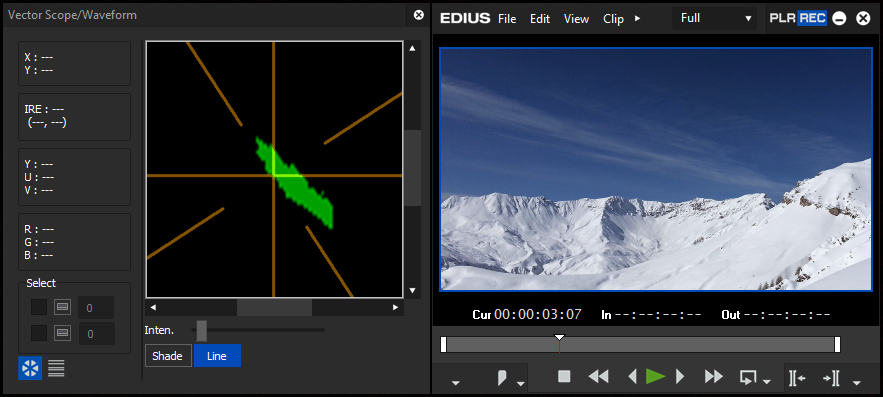The image size is (883, 397).
Task: Start playback with the green Play button
Action: point(655,376)
